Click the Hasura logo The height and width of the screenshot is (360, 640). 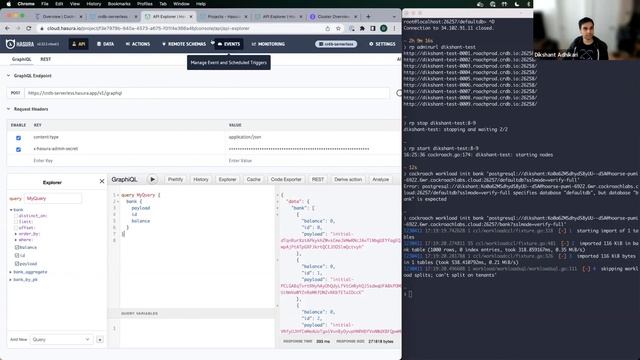pyautogui.click(x=20, y=44)
